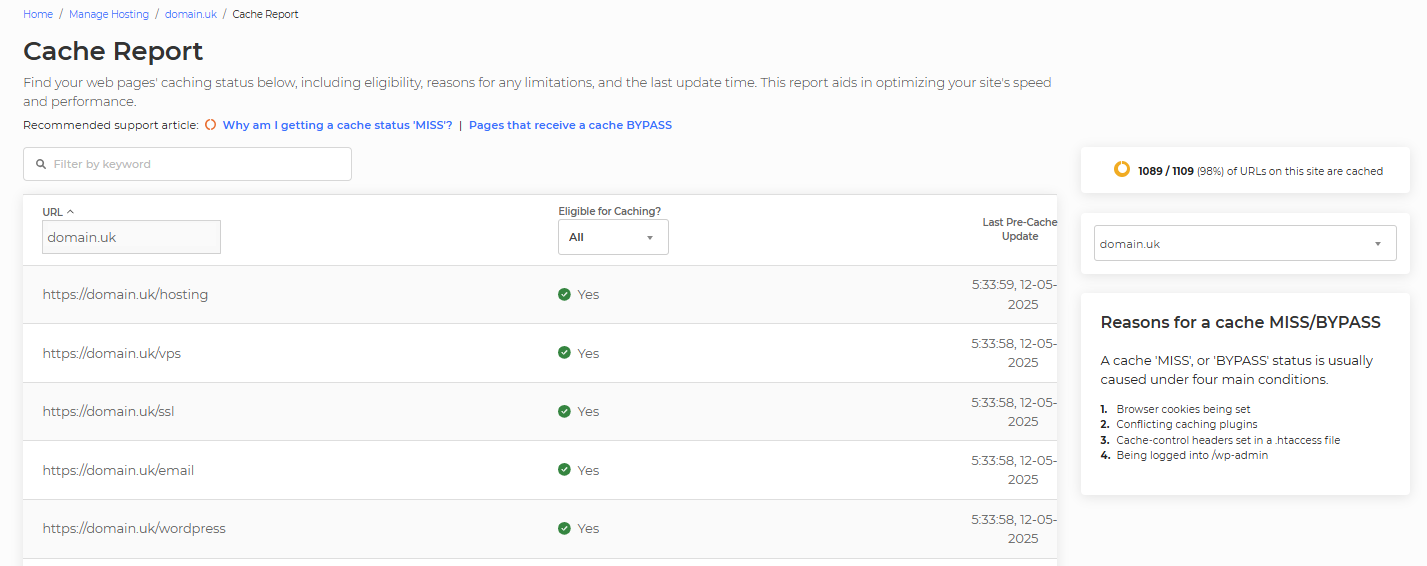Click Yes status in ssl row
The image size is (1427, 566).
click(x=588, y=411)
